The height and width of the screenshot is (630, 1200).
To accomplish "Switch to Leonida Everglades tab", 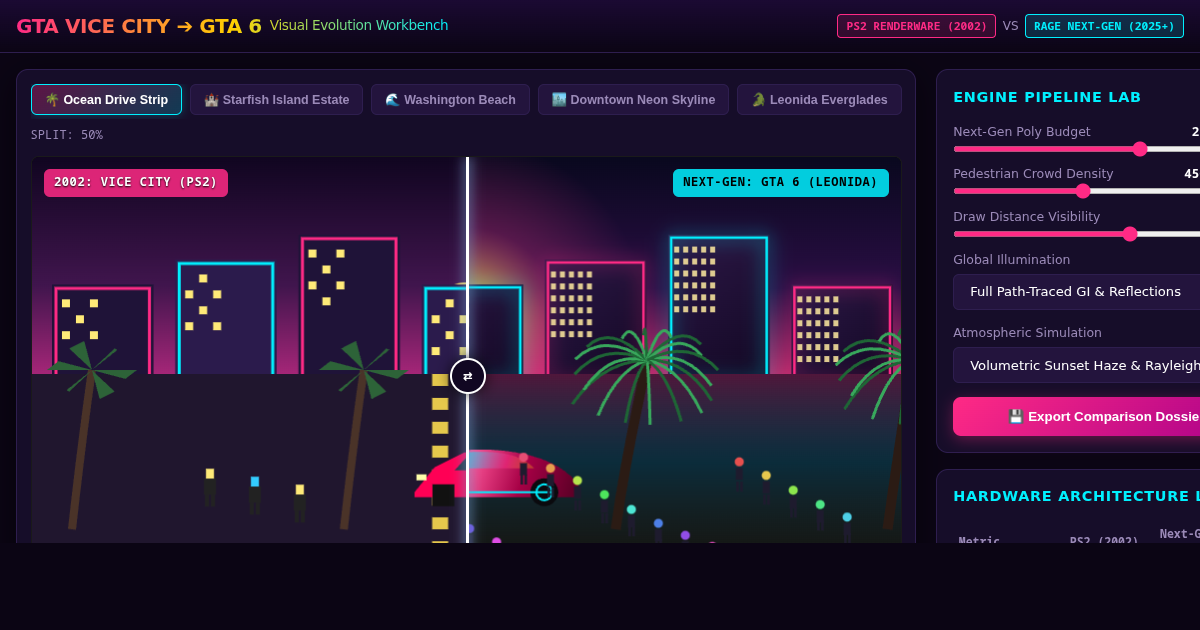I will (819, 100).
